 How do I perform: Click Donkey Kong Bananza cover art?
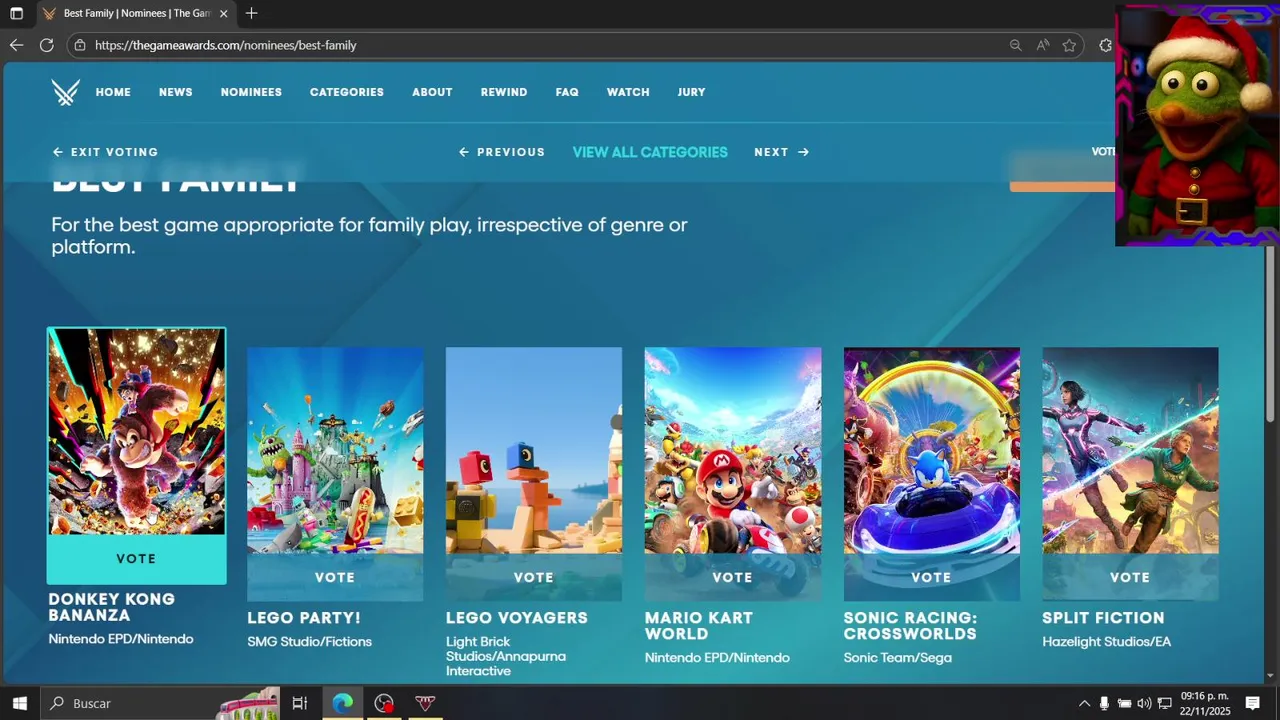pos(136,432)
